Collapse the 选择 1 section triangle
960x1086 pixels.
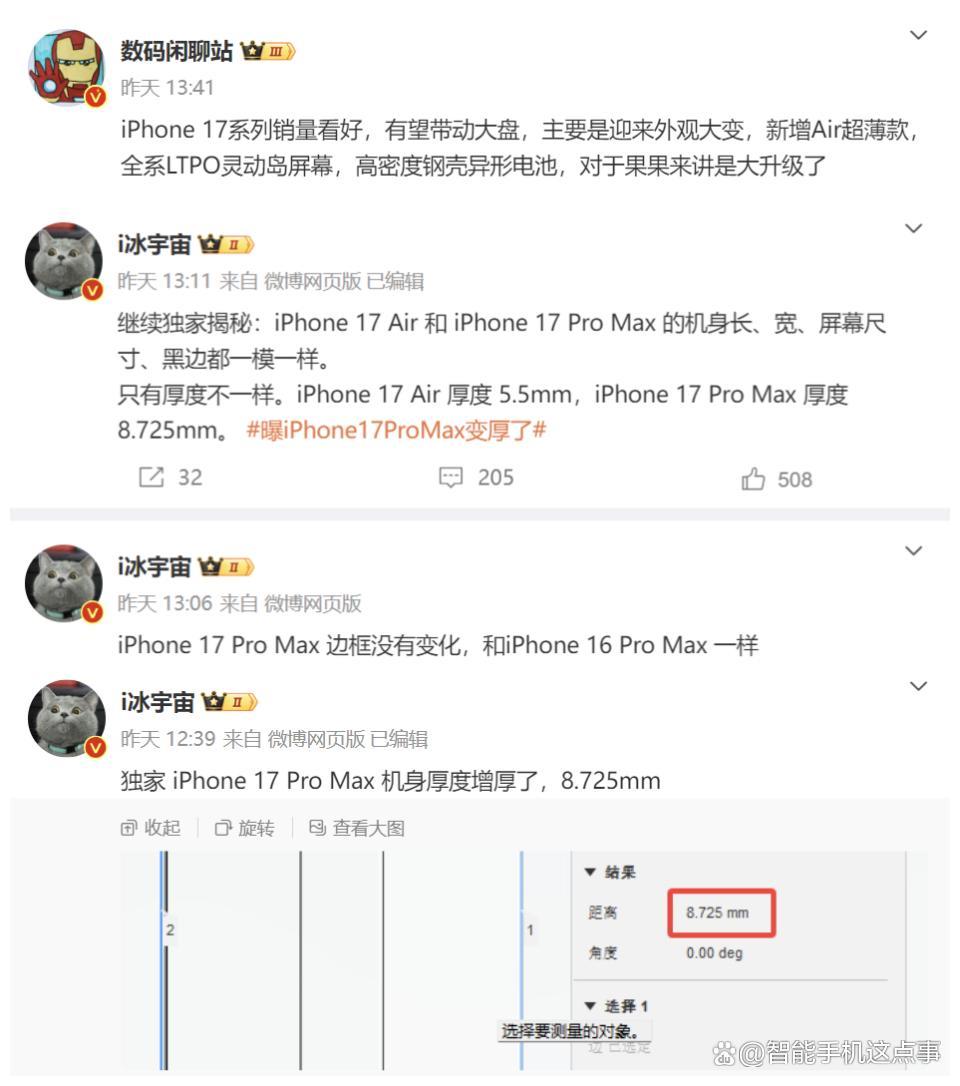[x=590, y=1006]
